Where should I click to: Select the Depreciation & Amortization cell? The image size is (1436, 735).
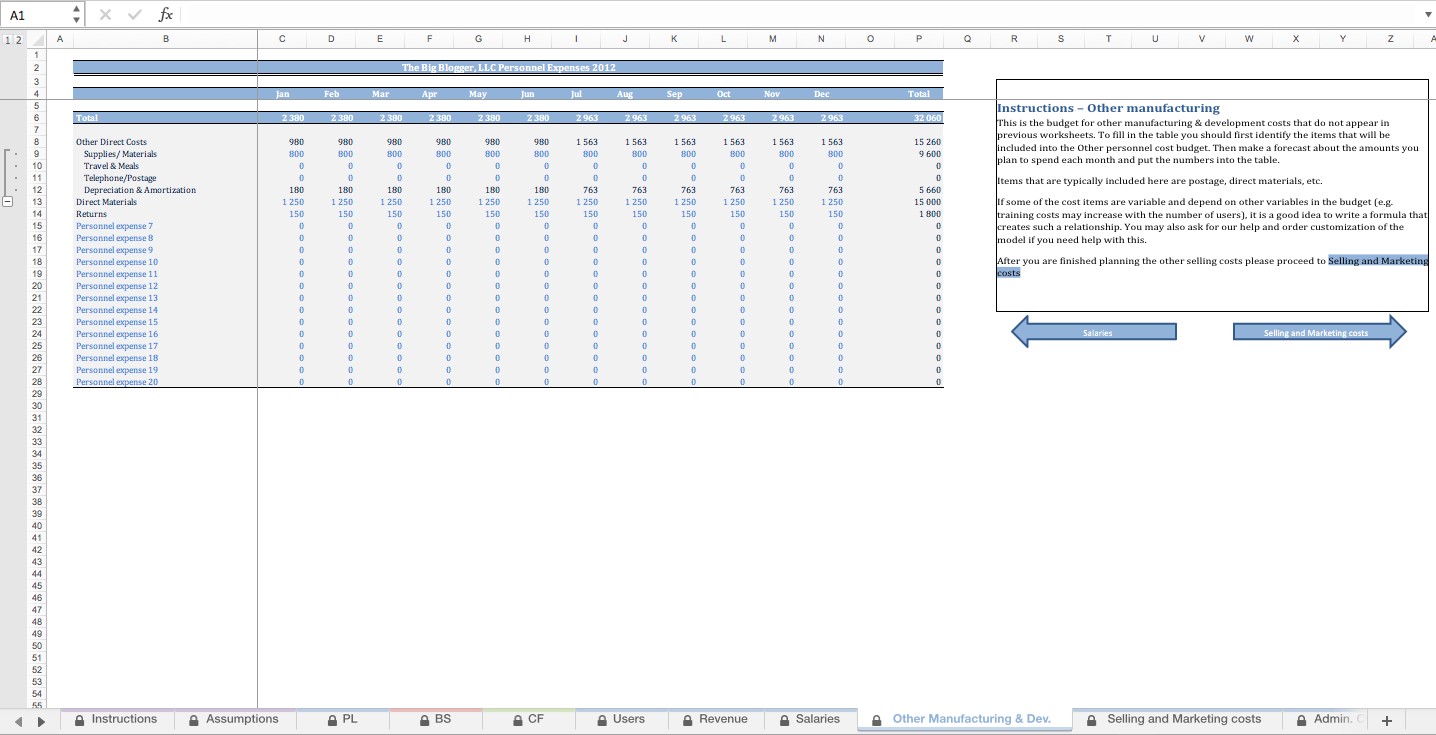point(166,190)
